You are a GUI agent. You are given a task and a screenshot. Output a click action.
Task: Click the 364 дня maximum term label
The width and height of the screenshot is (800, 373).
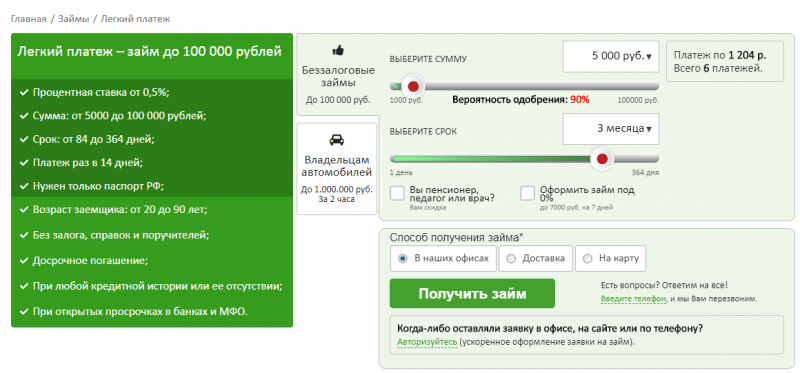[645, 172]
